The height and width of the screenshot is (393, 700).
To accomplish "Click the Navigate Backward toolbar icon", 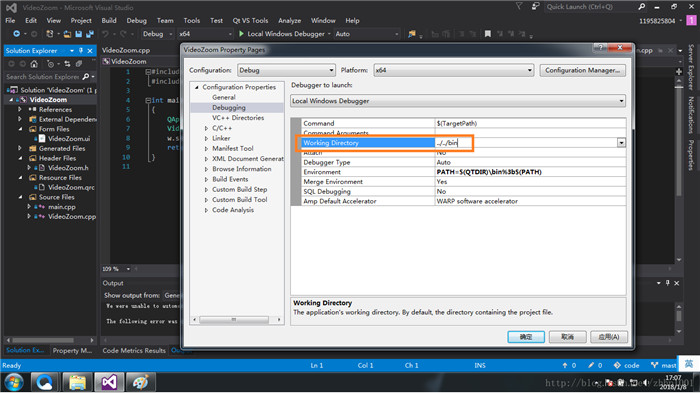I will point(17,34).
